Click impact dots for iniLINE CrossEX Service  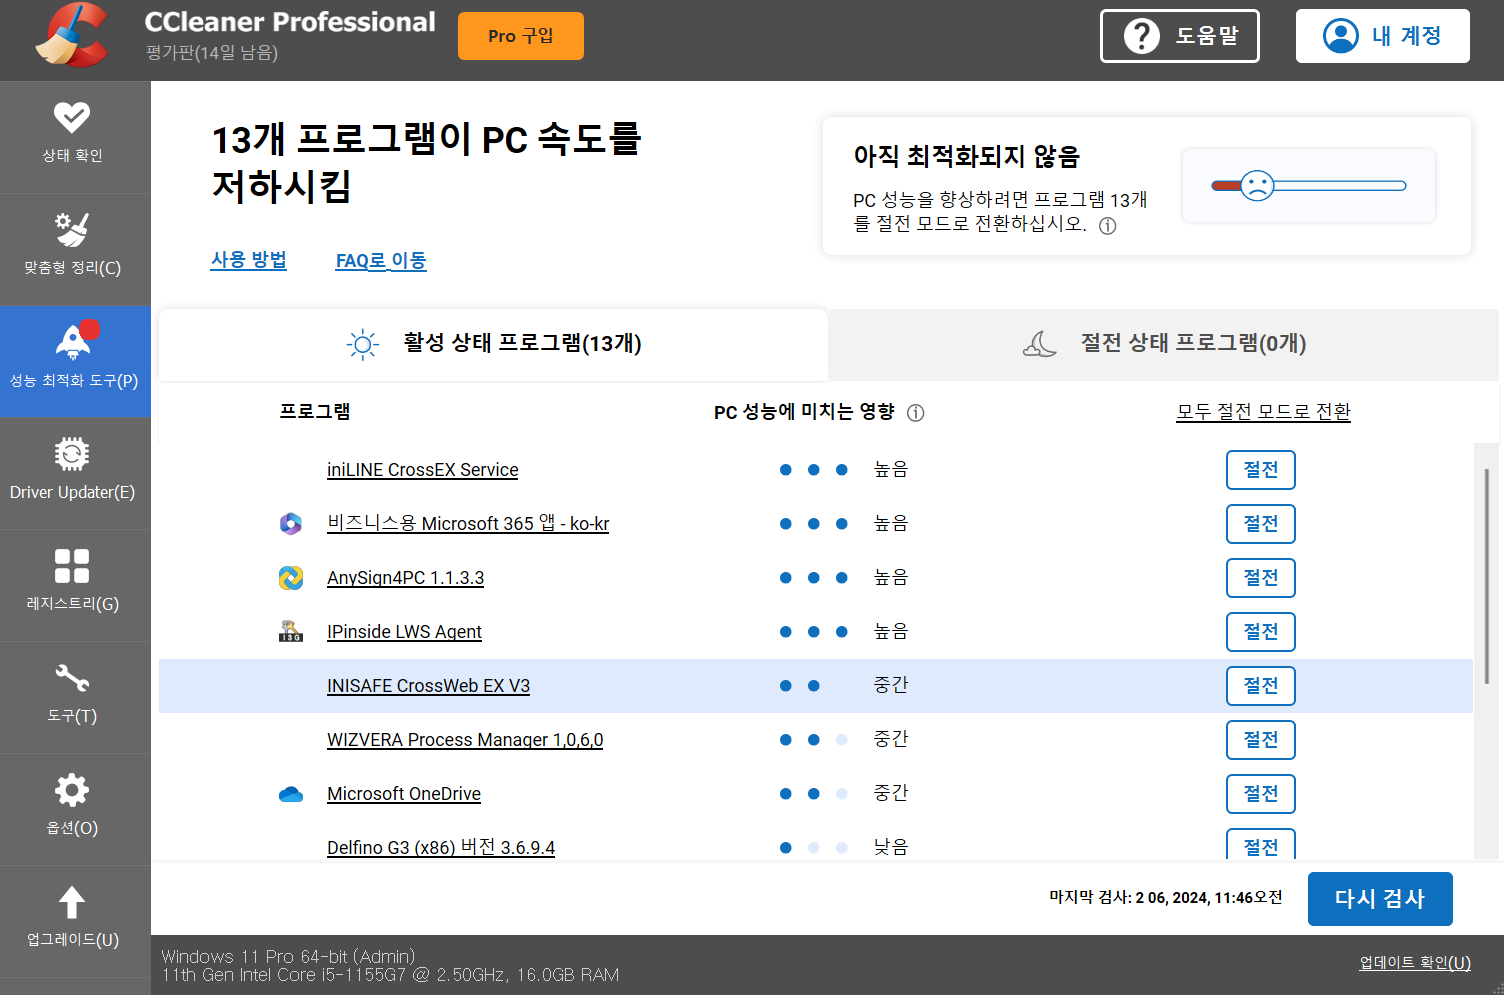point(814,470)
